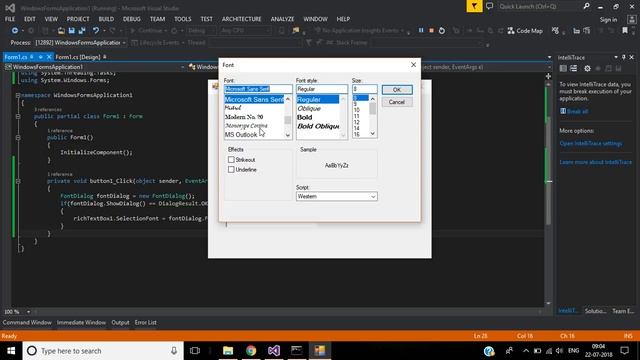Click the Undo arrow icon
This screenshot has height=360, width=640.
(96, 31)
